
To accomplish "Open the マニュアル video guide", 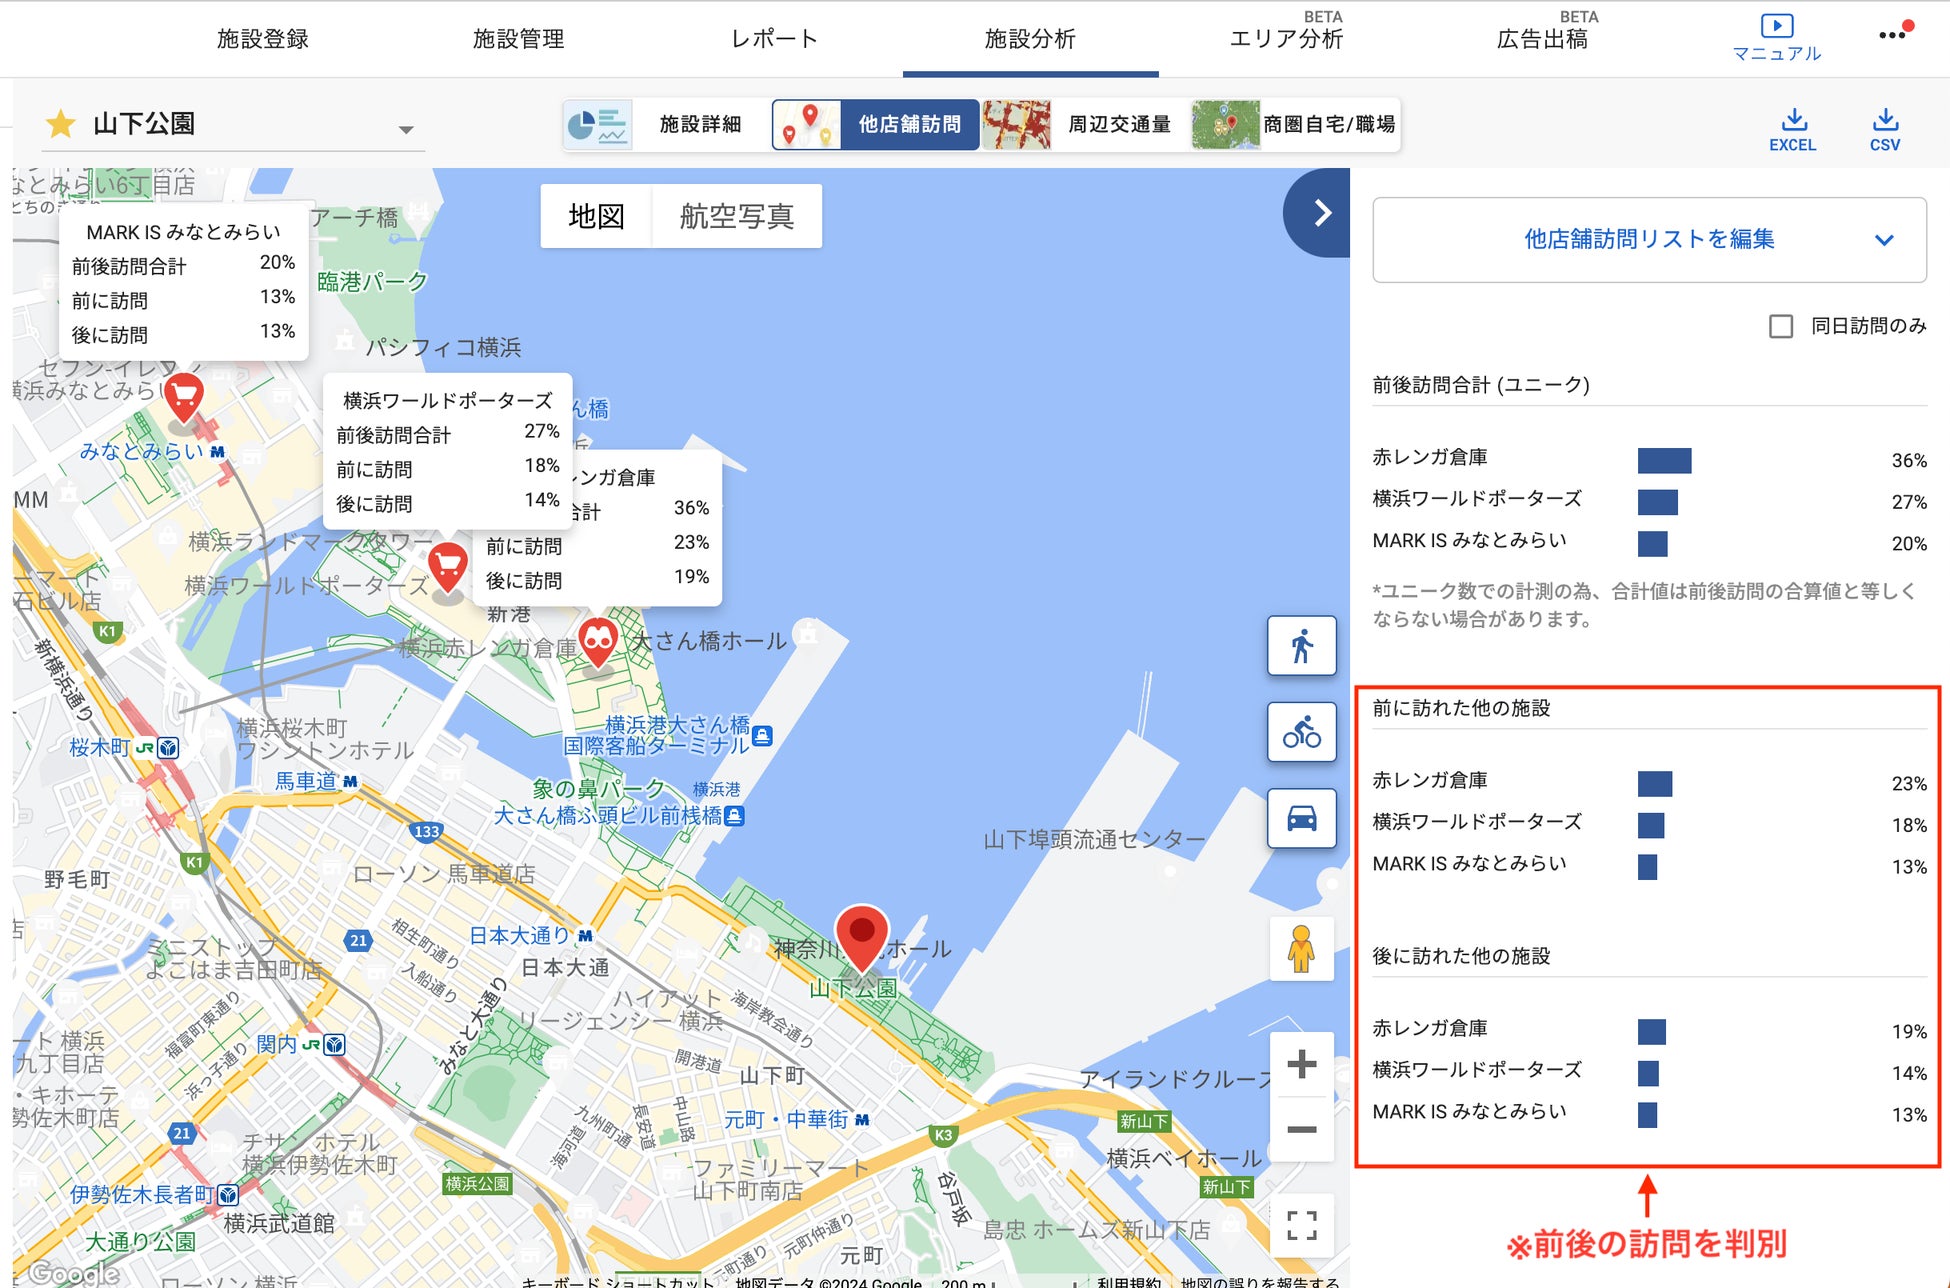I will pos(1776,37).
